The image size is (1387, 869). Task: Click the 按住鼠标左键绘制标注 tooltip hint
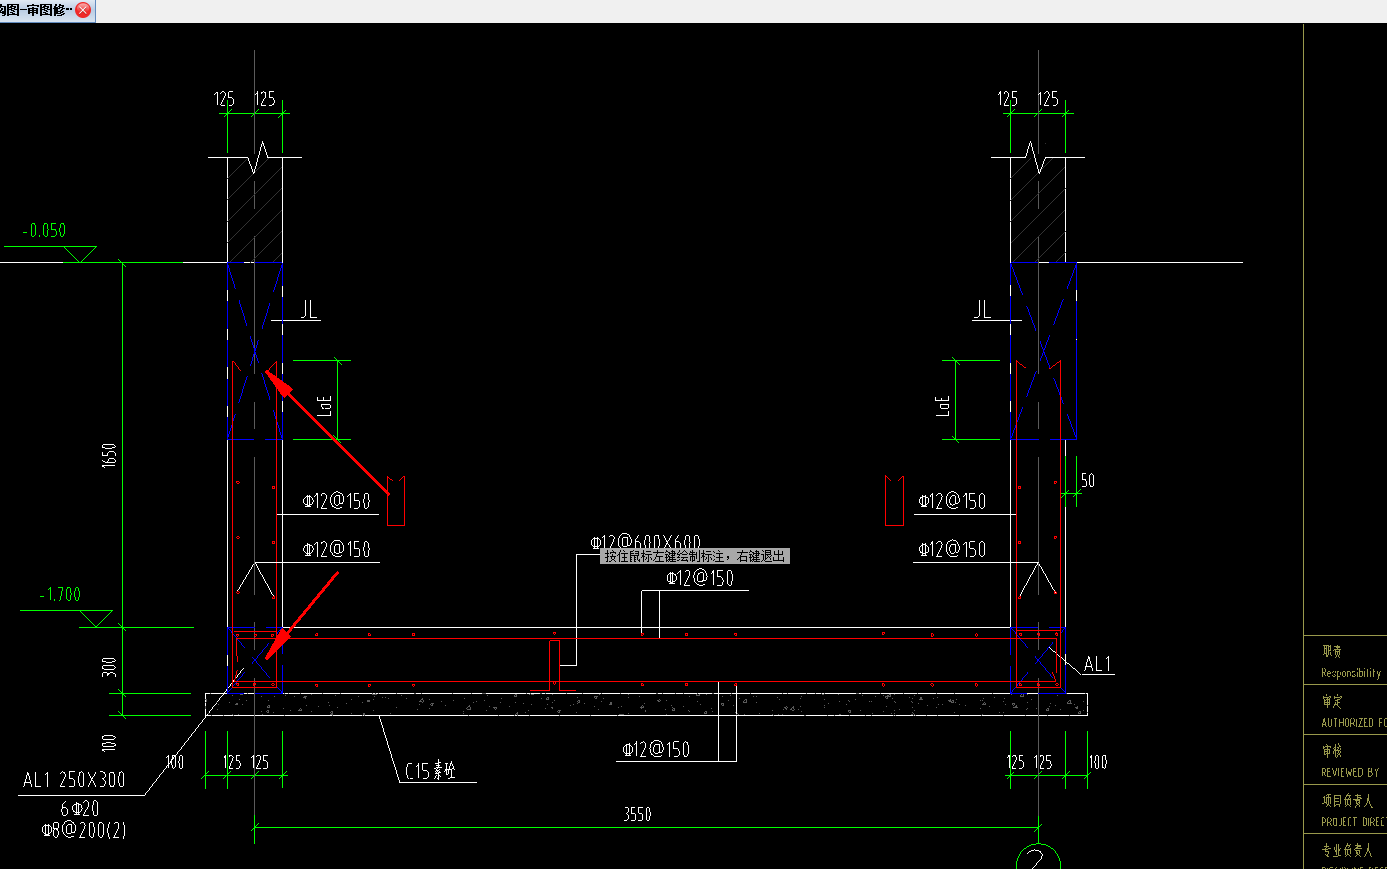pyautogui.click(x=695, y=556)
